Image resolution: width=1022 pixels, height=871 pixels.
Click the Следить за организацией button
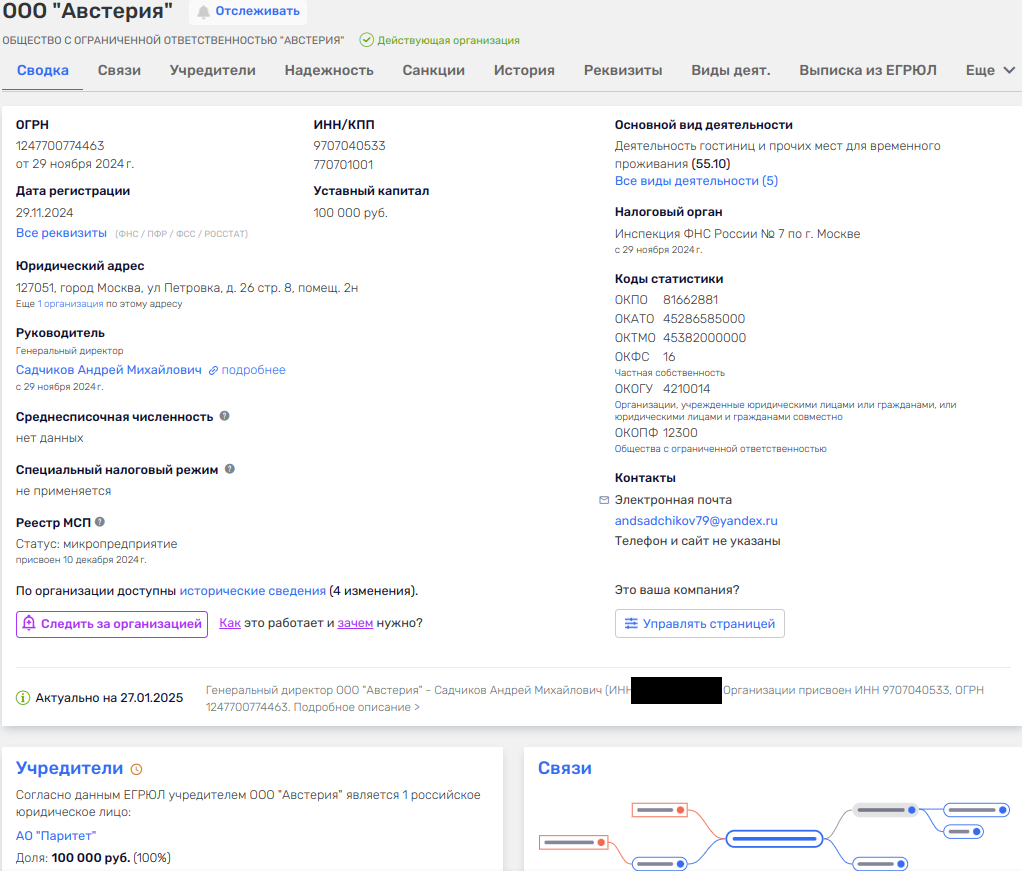tap(112, 624)
